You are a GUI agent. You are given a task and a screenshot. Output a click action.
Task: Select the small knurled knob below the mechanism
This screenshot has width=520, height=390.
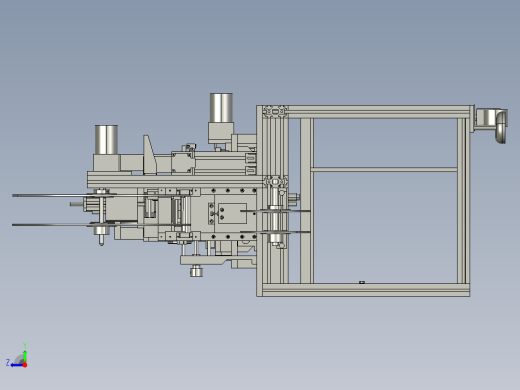[196, 271]
